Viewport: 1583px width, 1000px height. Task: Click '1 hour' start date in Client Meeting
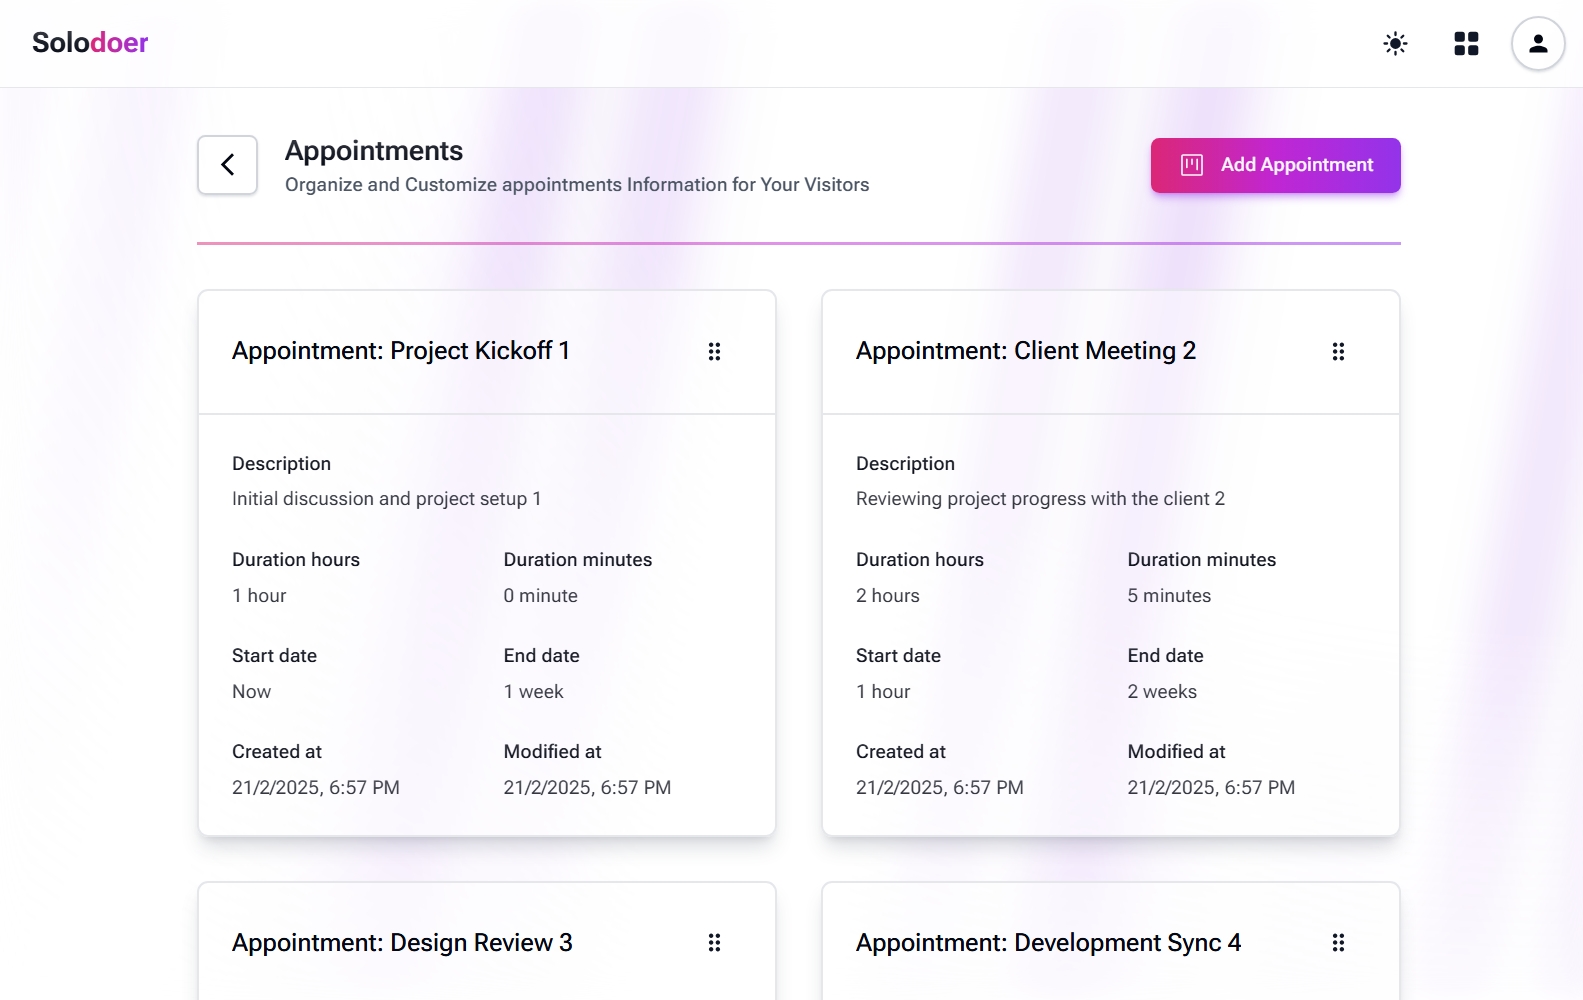click(883, 692)
